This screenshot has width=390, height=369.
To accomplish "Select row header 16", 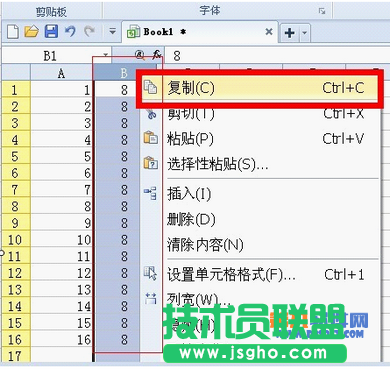I will point(16,339).
